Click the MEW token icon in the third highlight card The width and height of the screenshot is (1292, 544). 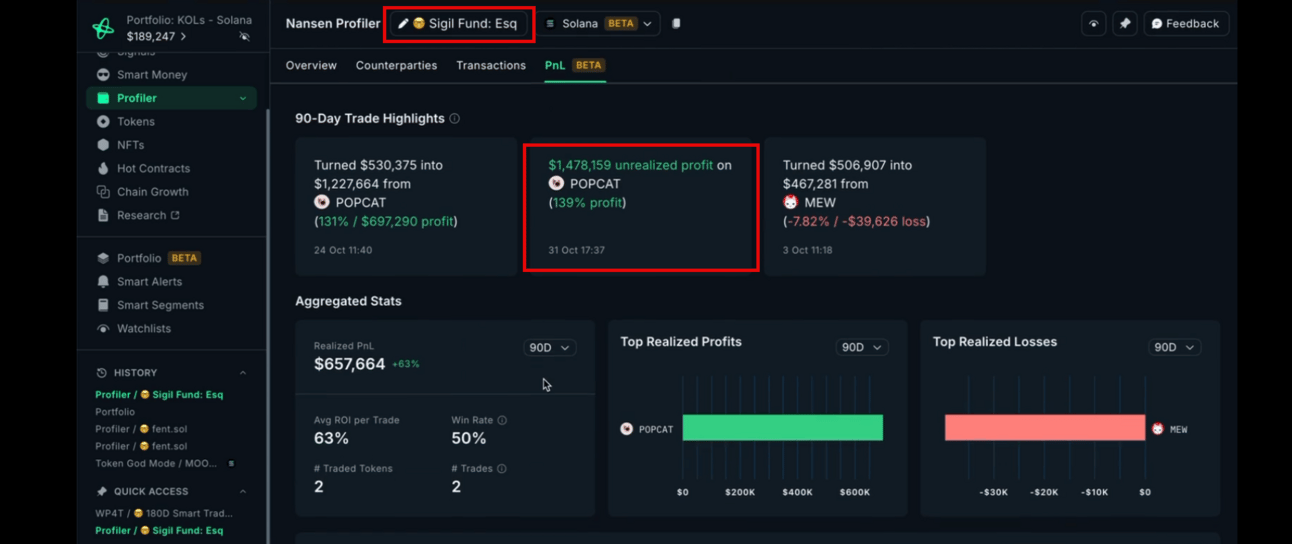[x=791, y=203]
